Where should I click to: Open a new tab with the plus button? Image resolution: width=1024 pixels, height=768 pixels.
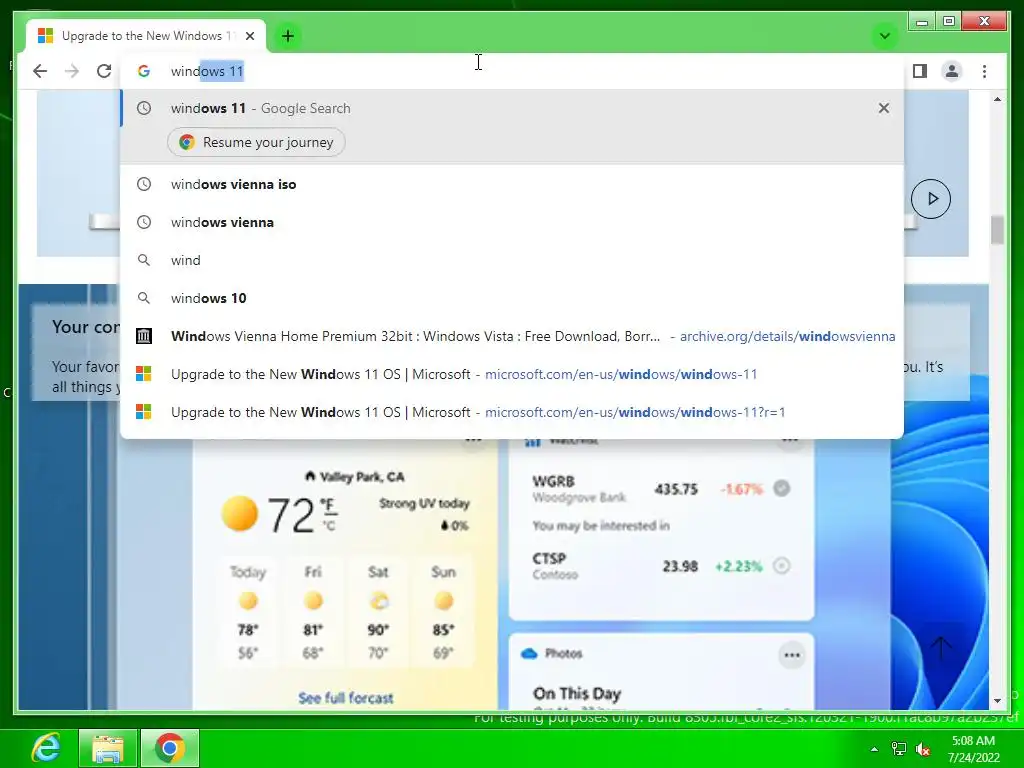(288, 36)
